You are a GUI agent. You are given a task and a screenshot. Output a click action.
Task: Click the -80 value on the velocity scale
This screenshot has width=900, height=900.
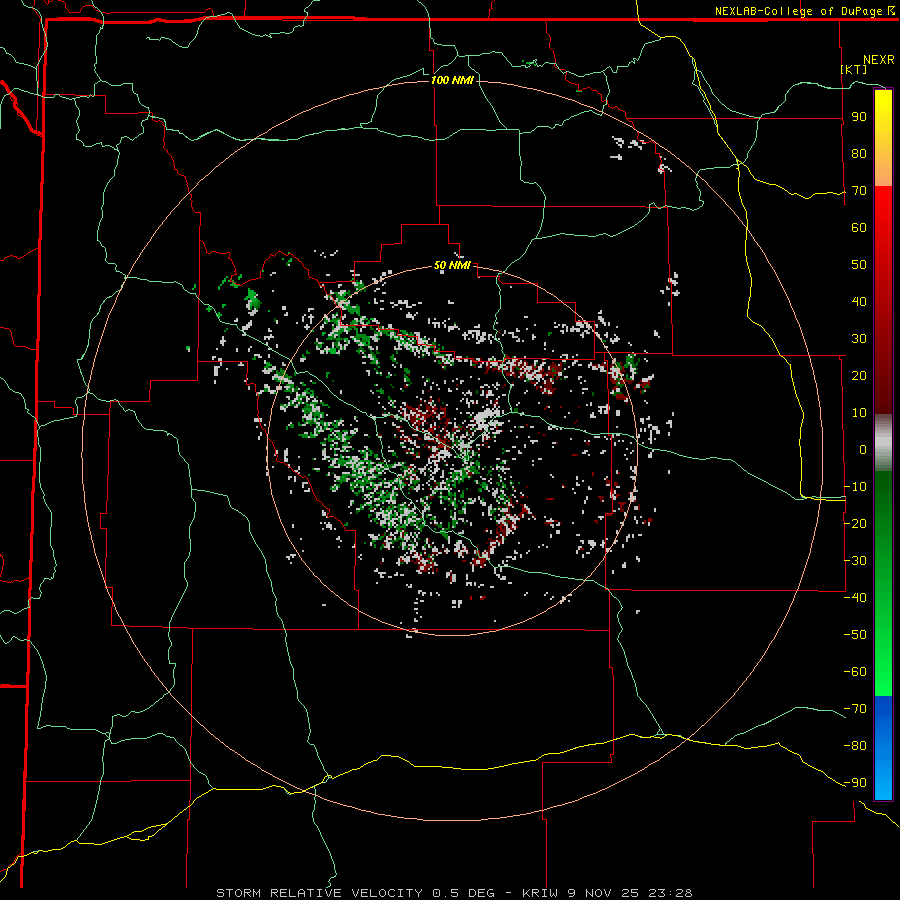(x=855, y=746)
